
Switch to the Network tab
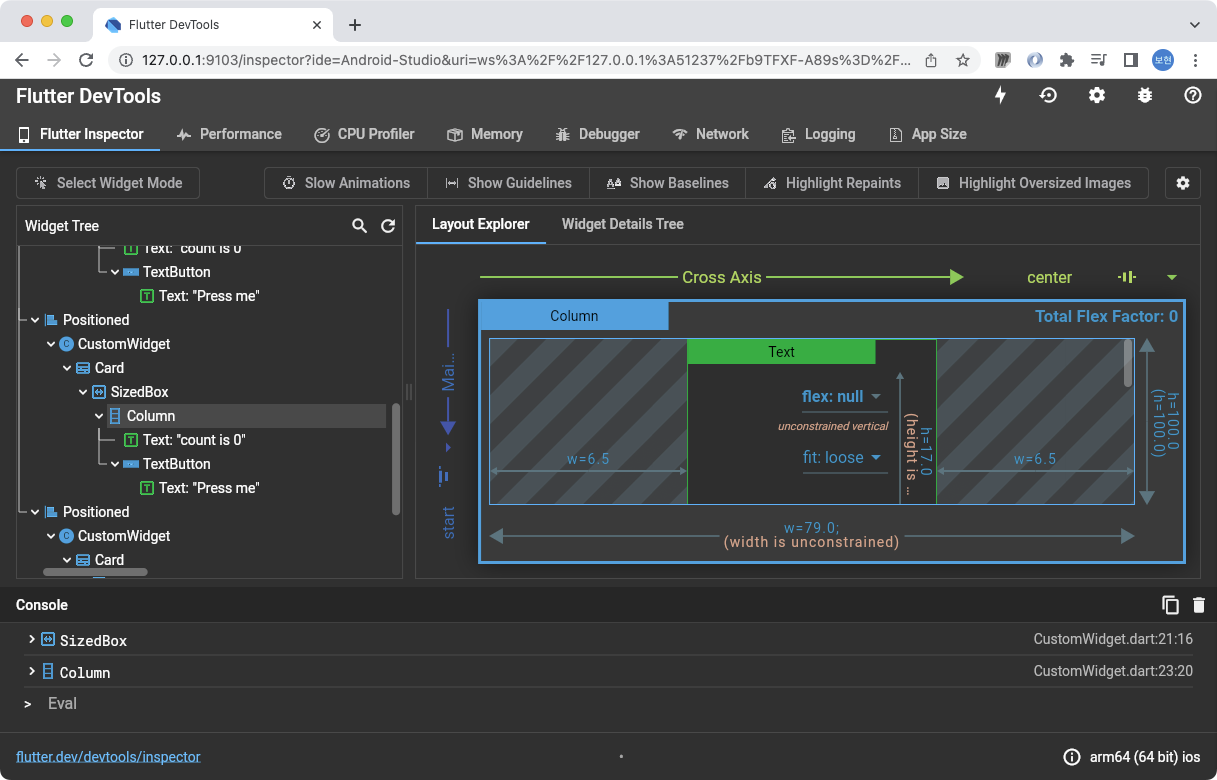tap(710, 134)
